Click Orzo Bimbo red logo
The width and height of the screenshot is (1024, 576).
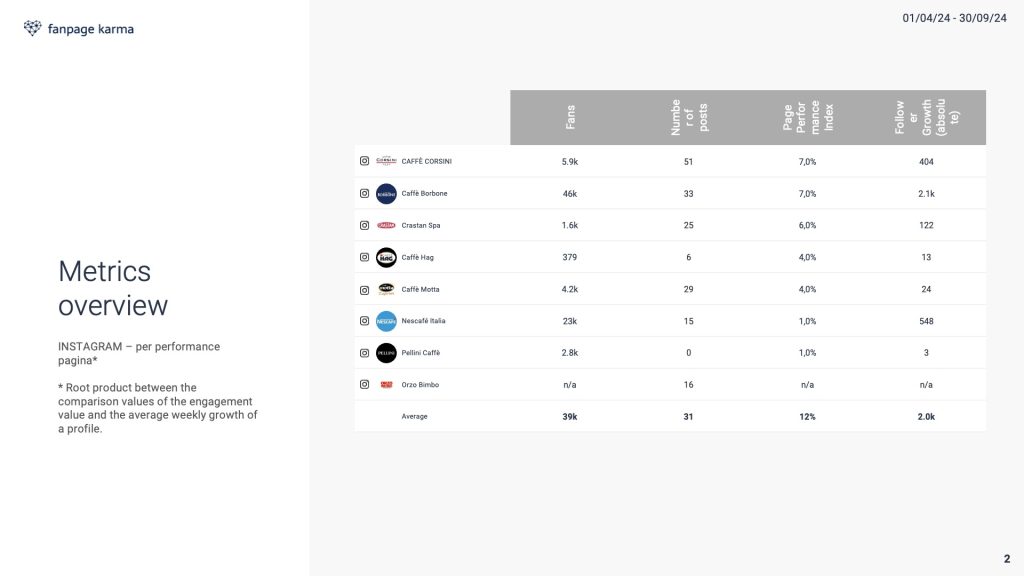386,385
